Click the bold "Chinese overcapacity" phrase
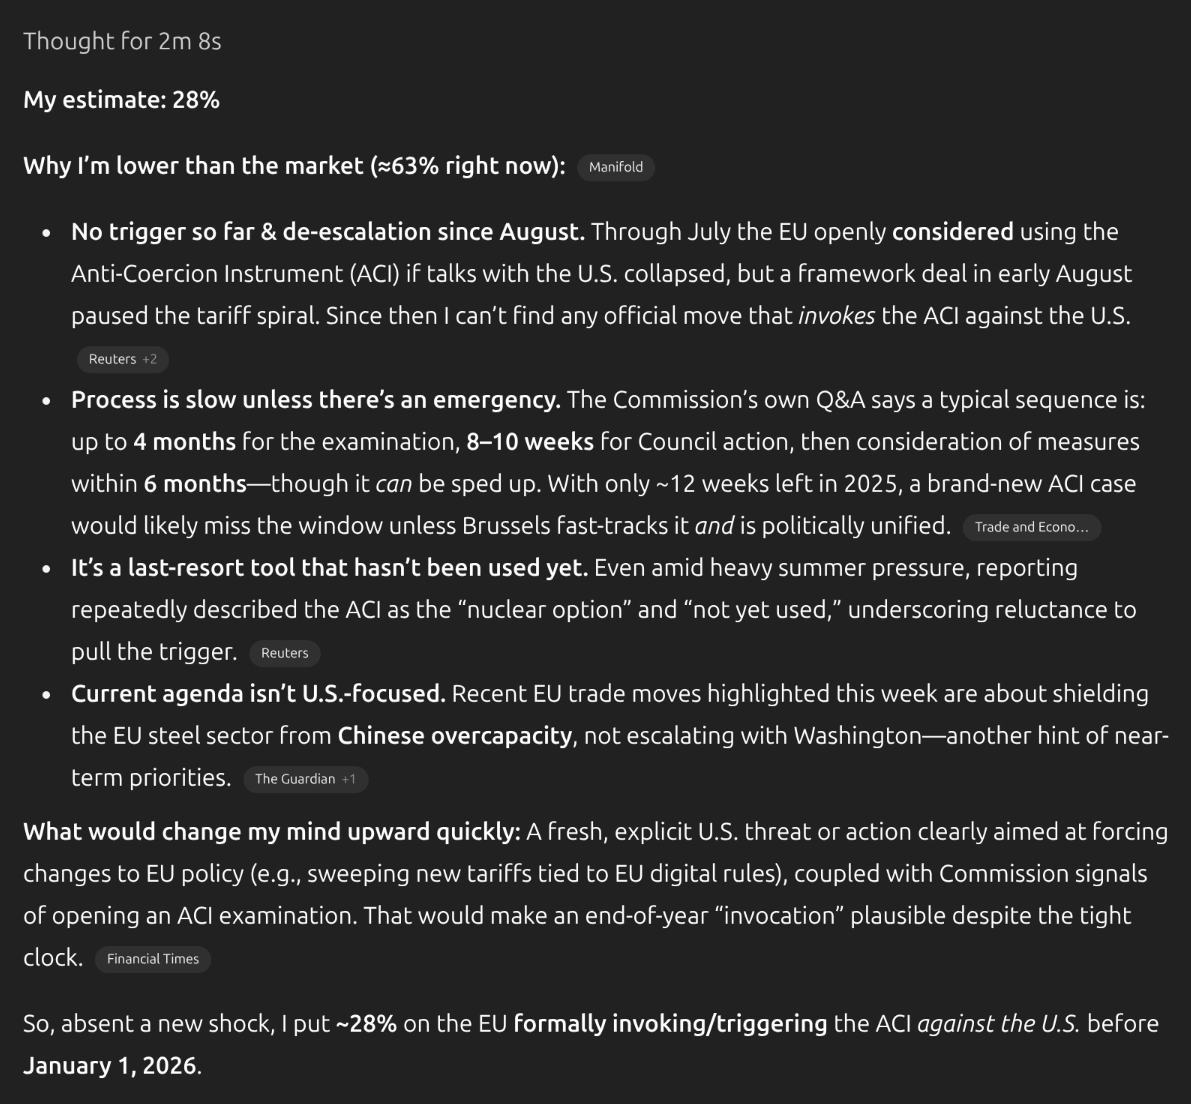 pos(454,736)
